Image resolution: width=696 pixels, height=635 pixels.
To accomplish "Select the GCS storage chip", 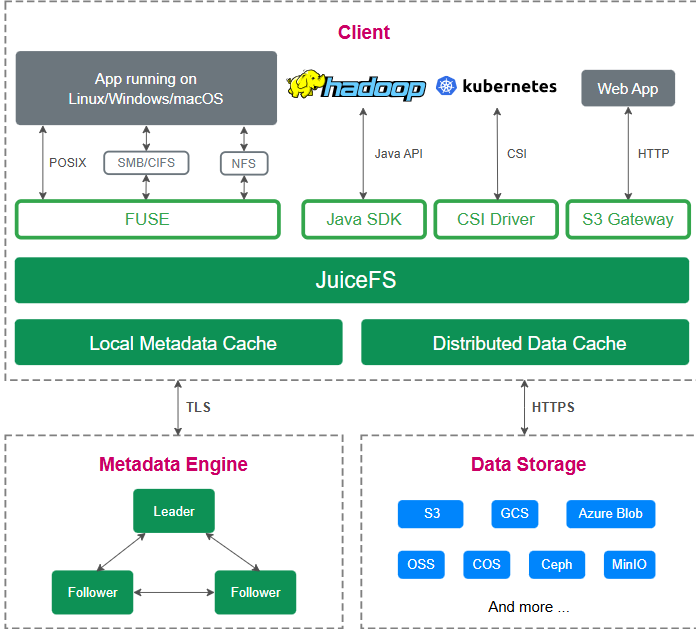I will click(514, 514).
